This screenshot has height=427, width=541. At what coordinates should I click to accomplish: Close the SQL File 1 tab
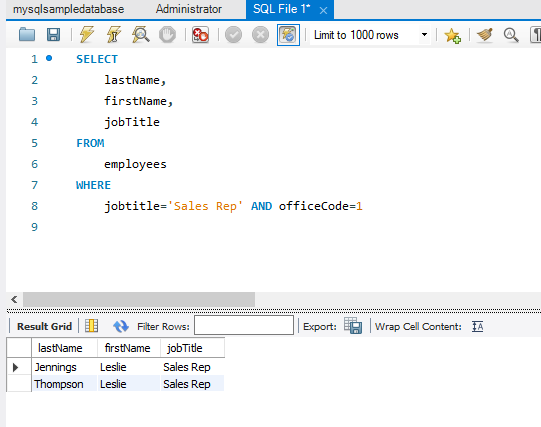323,11
